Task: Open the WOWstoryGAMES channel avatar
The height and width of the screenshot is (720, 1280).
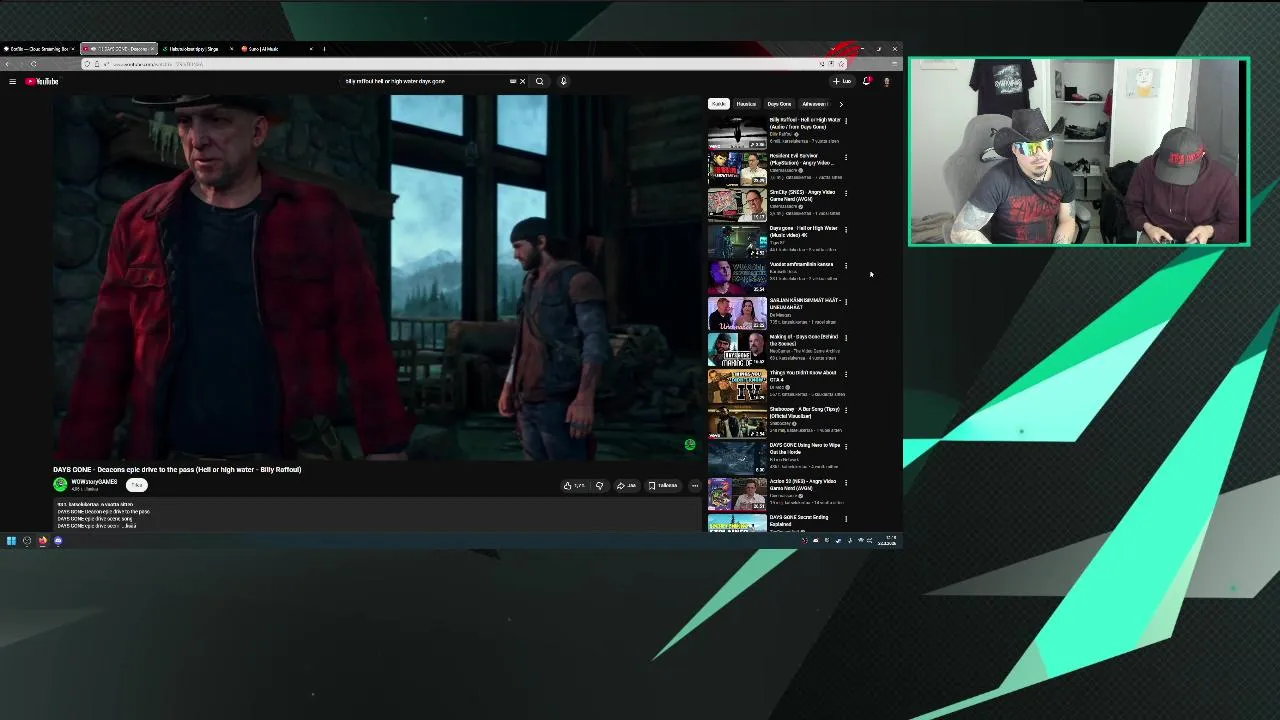Action: click(x=60, y=485)
